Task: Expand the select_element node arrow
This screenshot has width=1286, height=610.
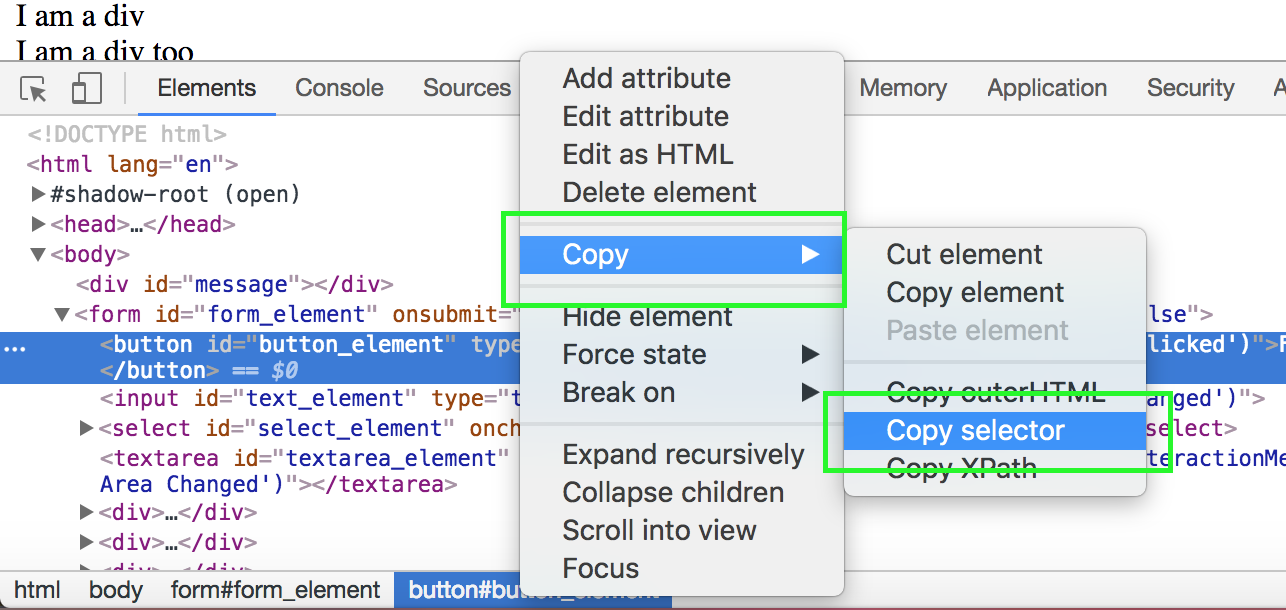Action: [87, 429]
